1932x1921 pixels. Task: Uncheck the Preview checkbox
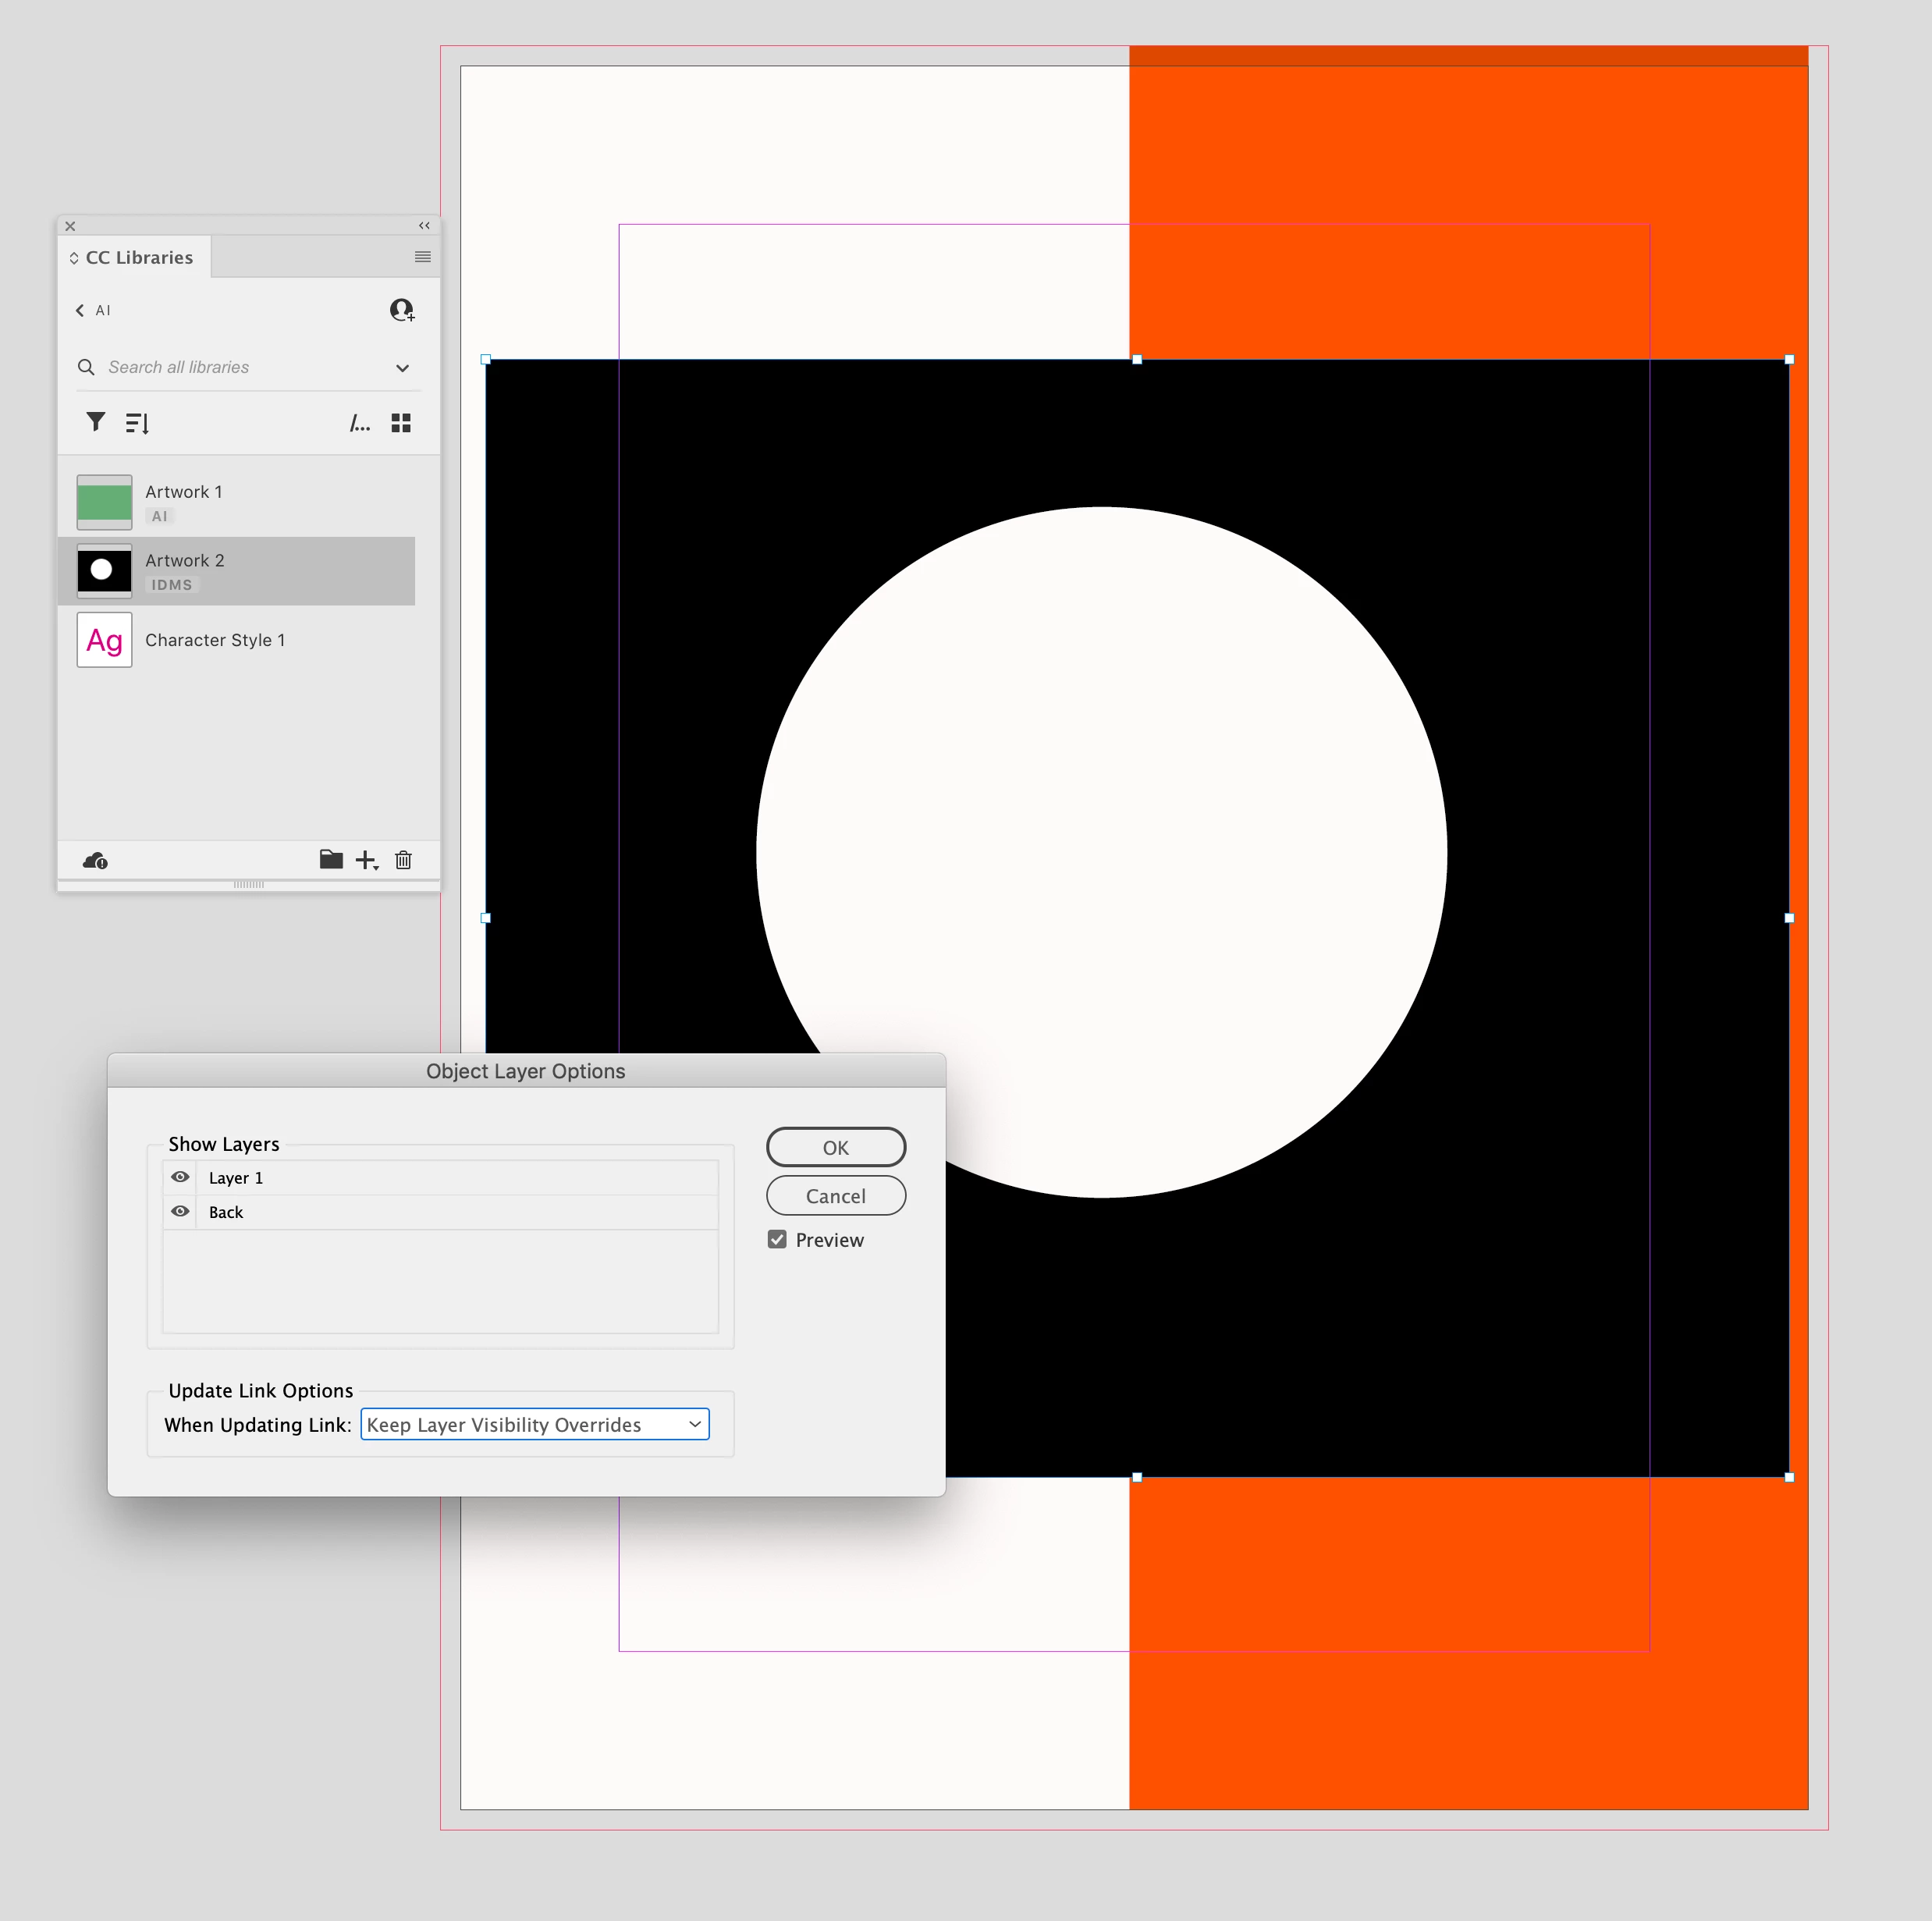777,1239
